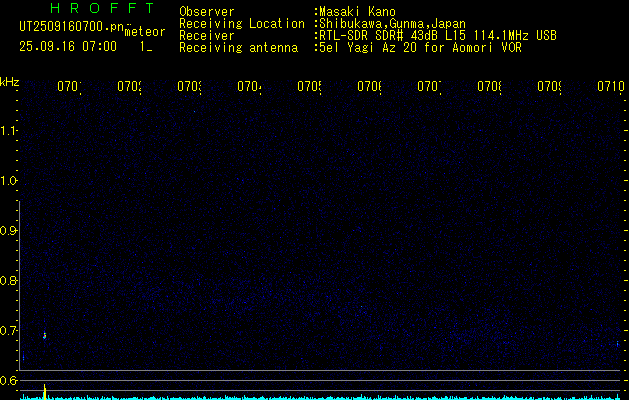Click the 'Receiving Location' label

242,23
